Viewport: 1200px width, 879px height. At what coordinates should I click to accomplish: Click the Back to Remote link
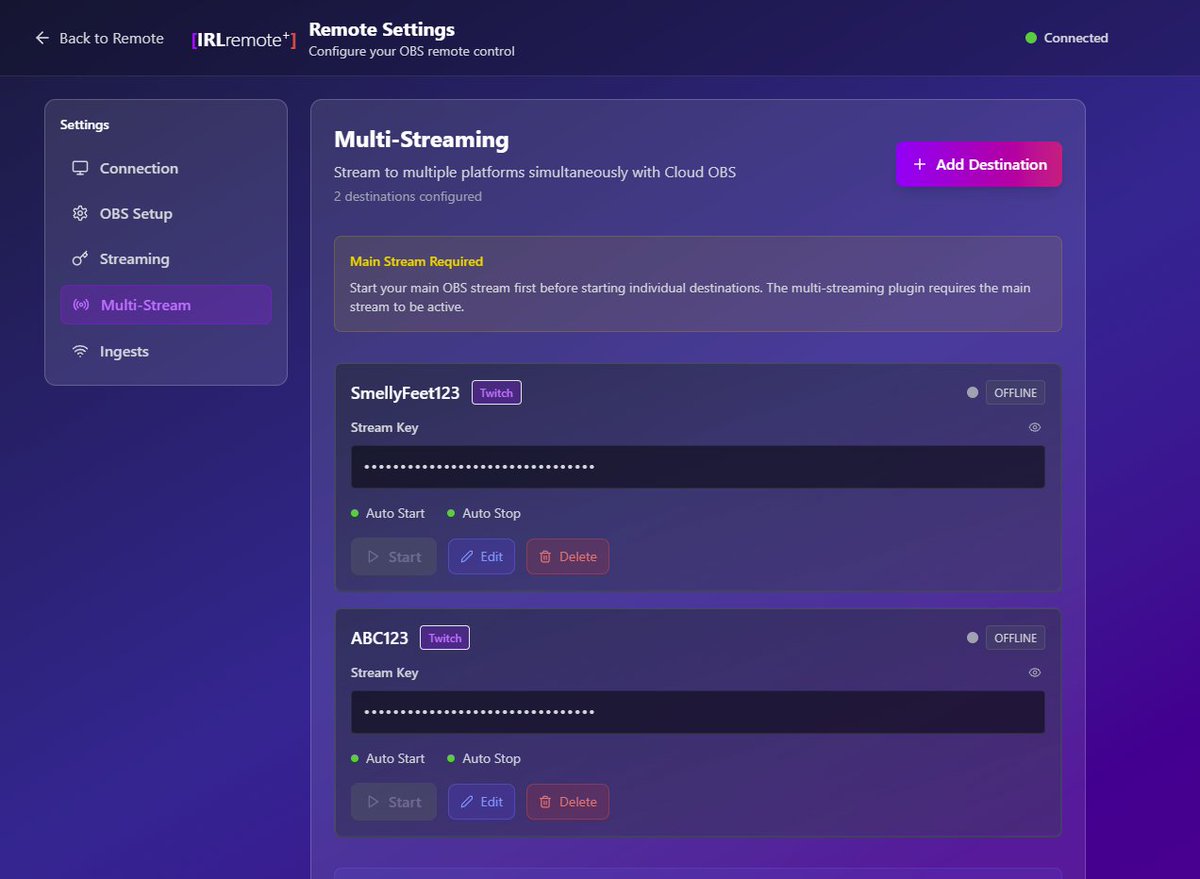pyautogui.click(x=99, y=38)
